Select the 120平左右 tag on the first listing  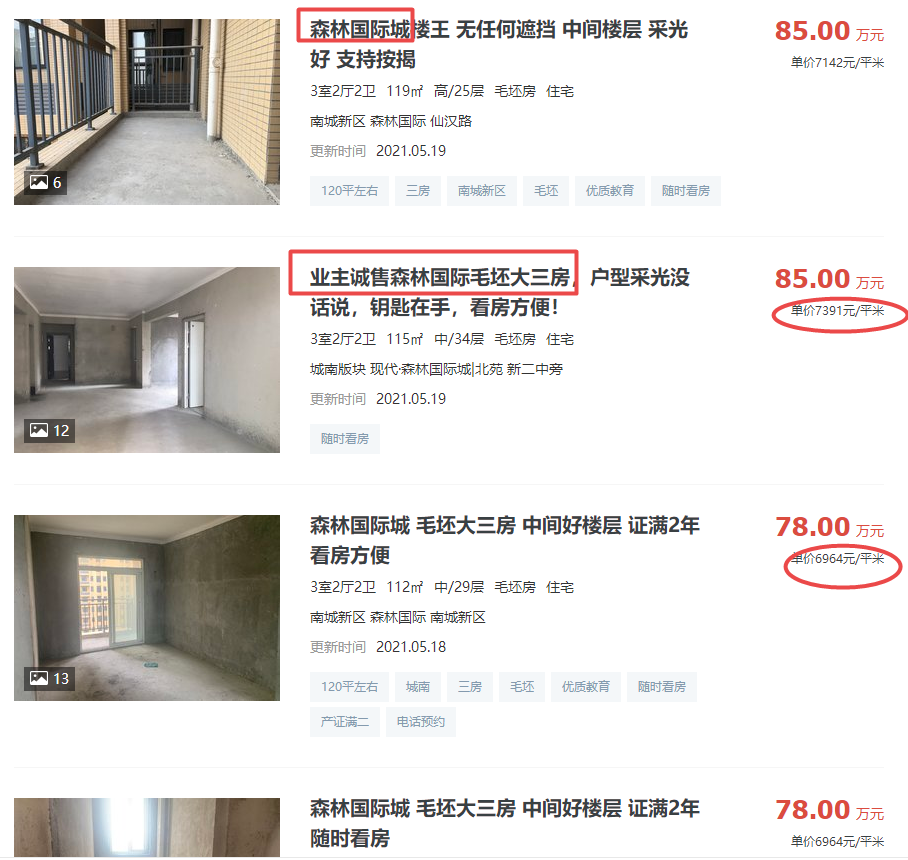[x=349, y=191]
